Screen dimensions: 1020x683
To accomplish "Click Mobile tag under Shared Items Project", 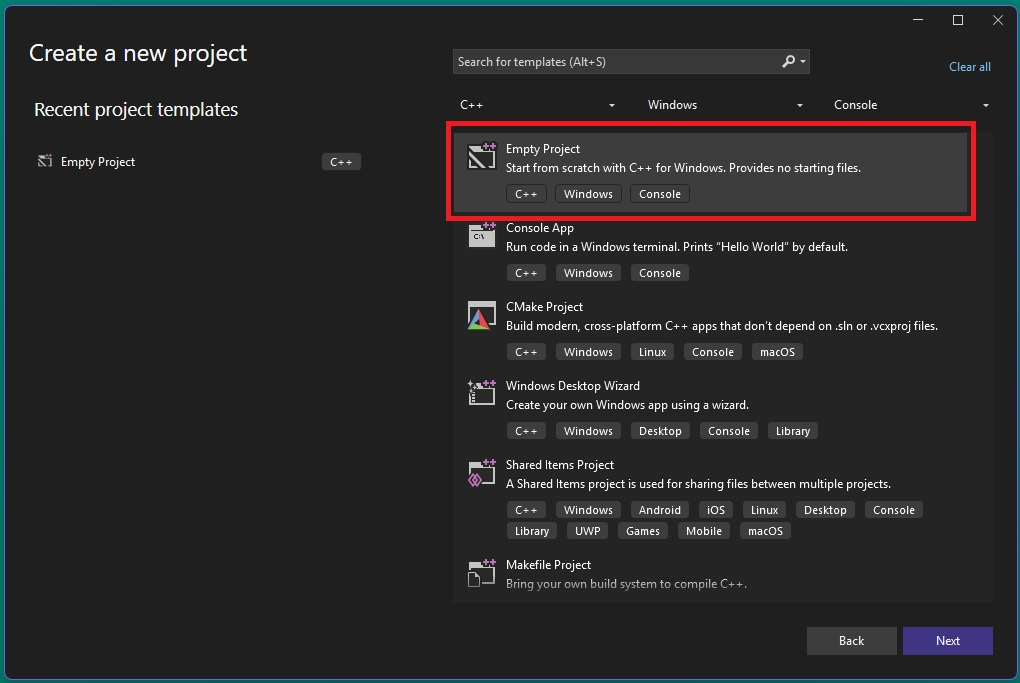I will (x=703, y=531).
